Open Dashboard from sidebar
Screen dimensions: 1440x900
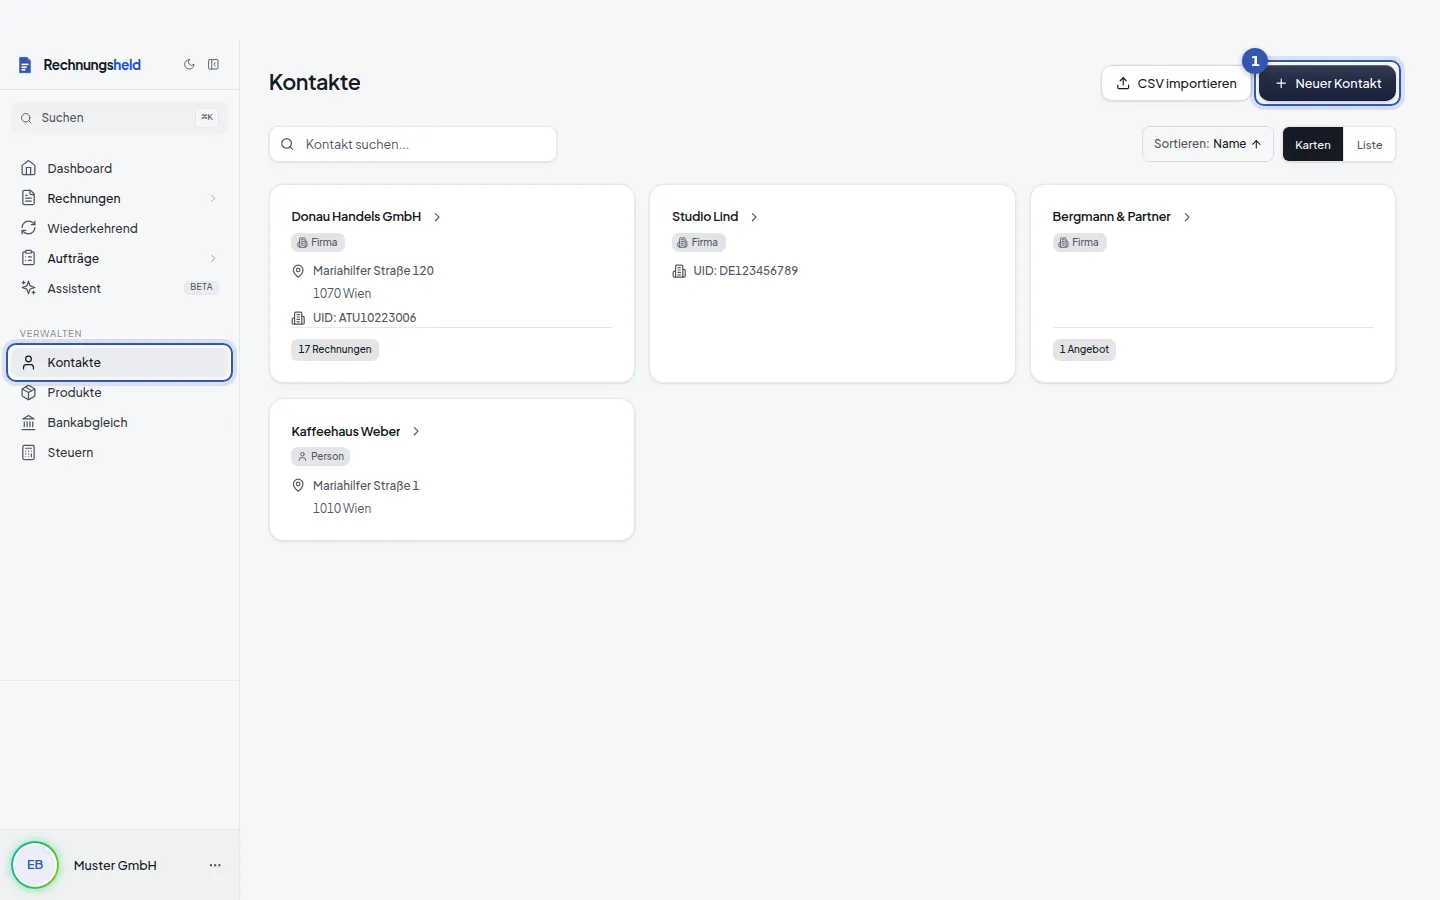coord(120,168)
